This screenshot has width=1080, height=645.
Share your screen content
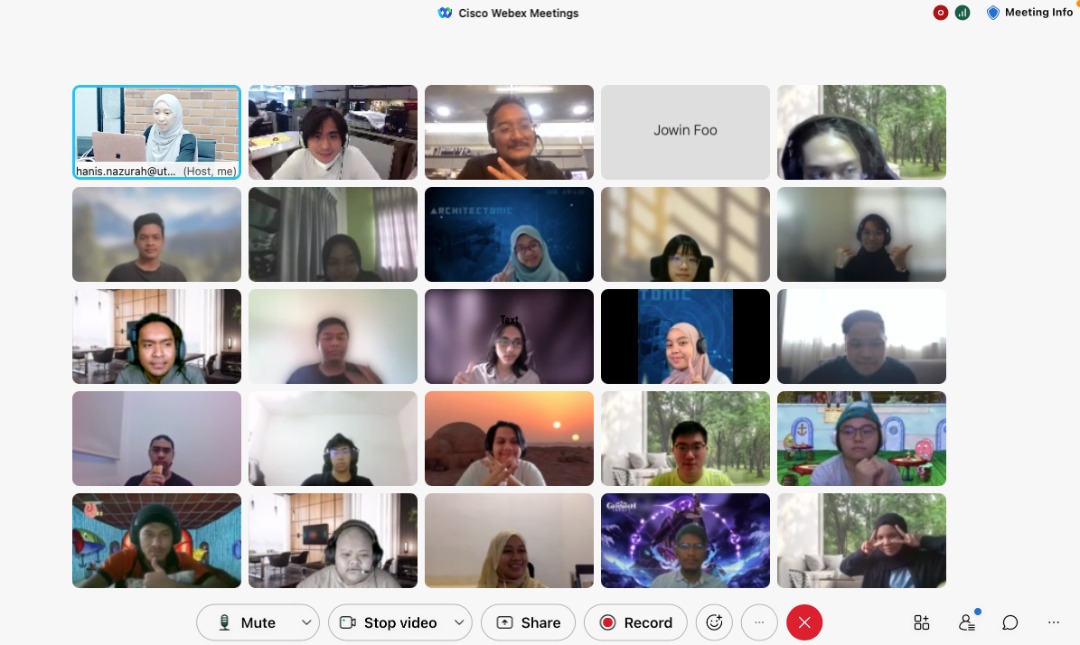(528, 622)
